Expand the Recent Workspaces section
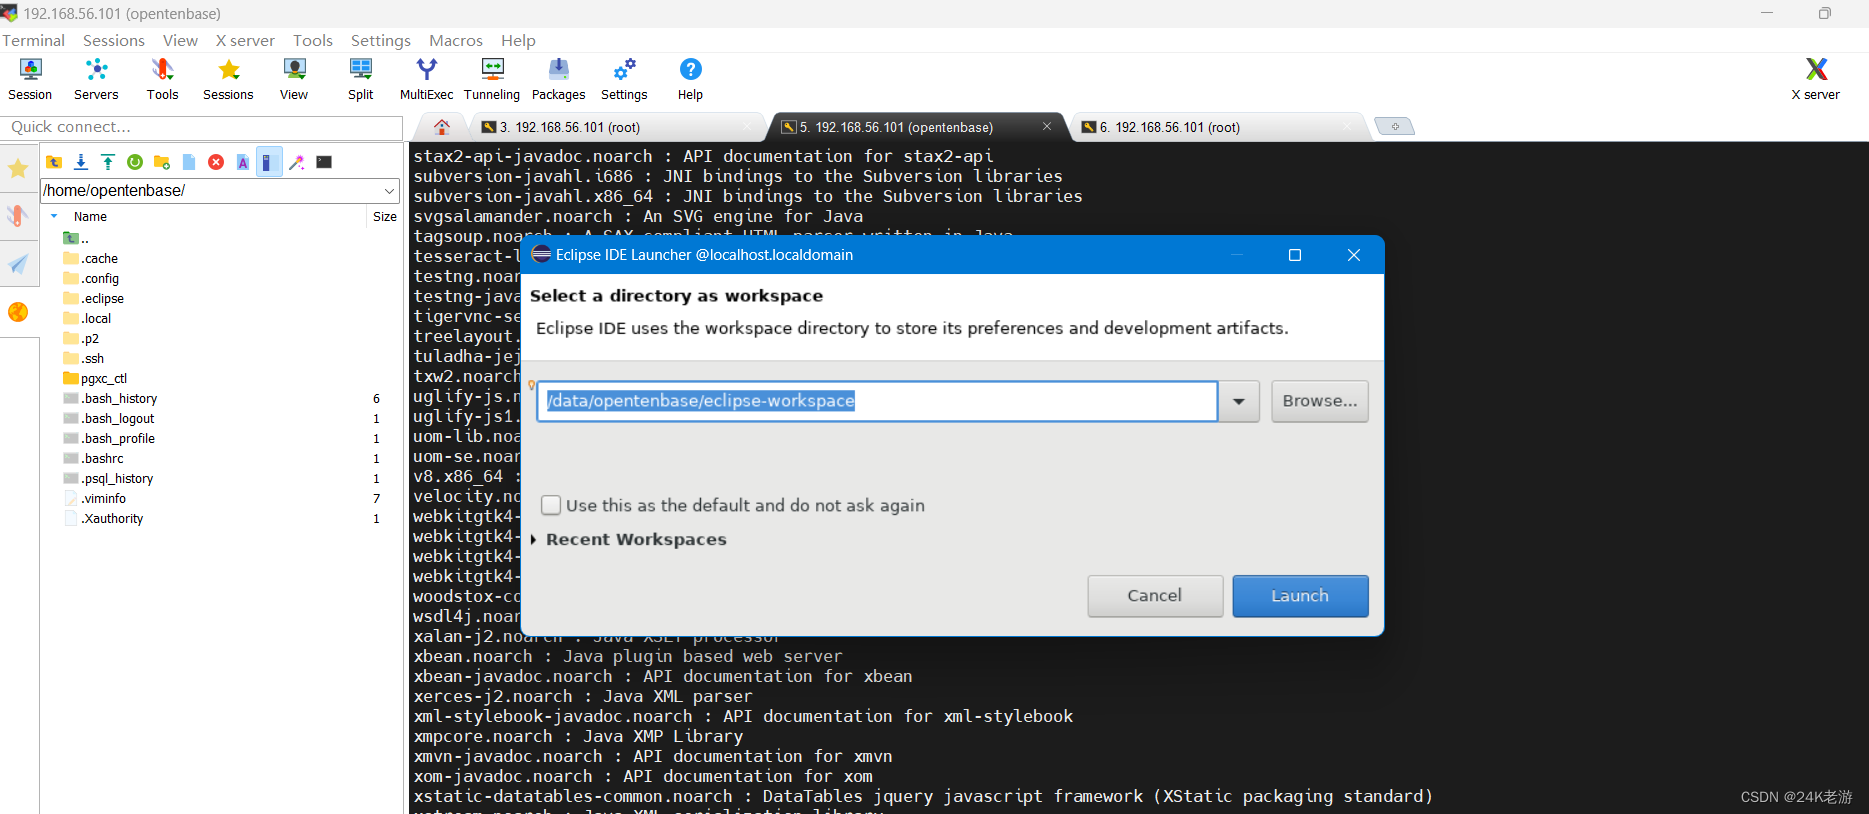The width and height of the screenshot is (1869, 814). pyautogui.click(x=534, y=540)
